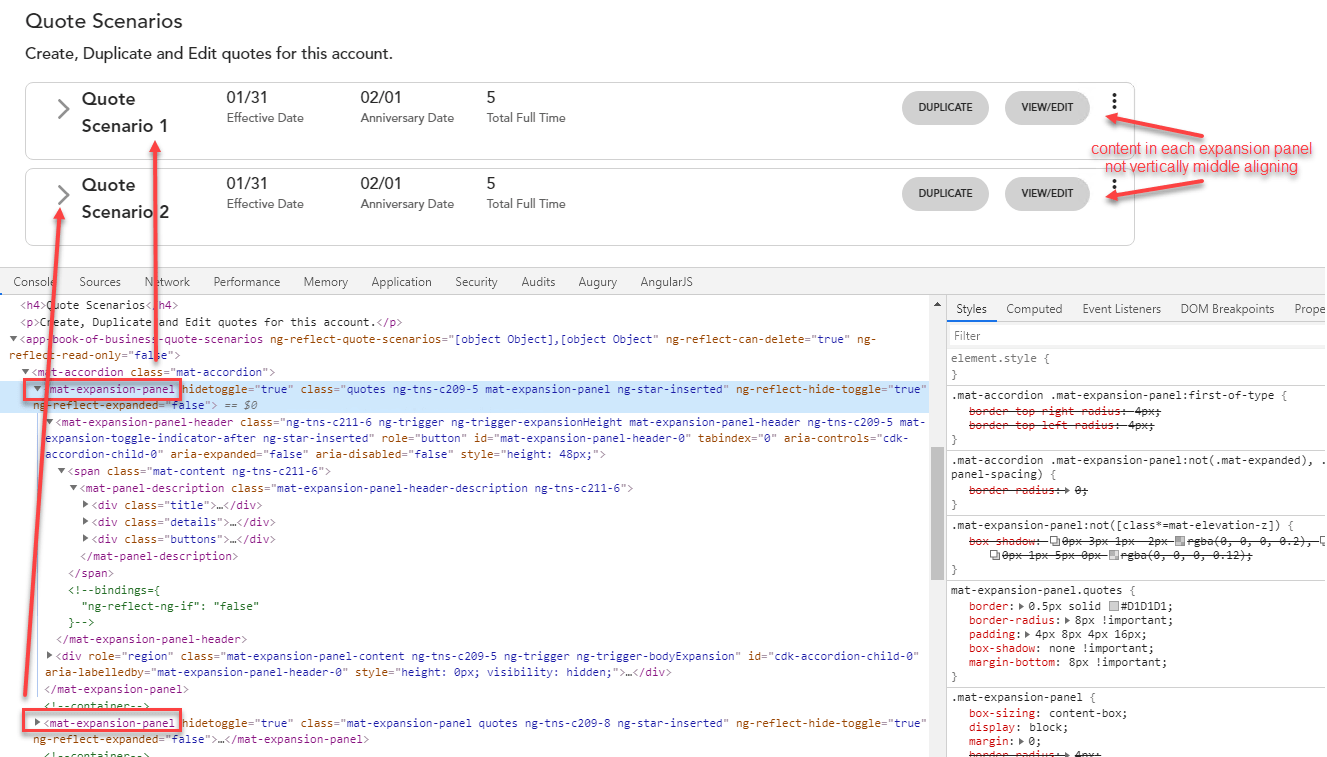Open Quote Scenario 2 three-dot actions menu
This screenshot has height=757, width=1327.
[x=1114, y=186]
